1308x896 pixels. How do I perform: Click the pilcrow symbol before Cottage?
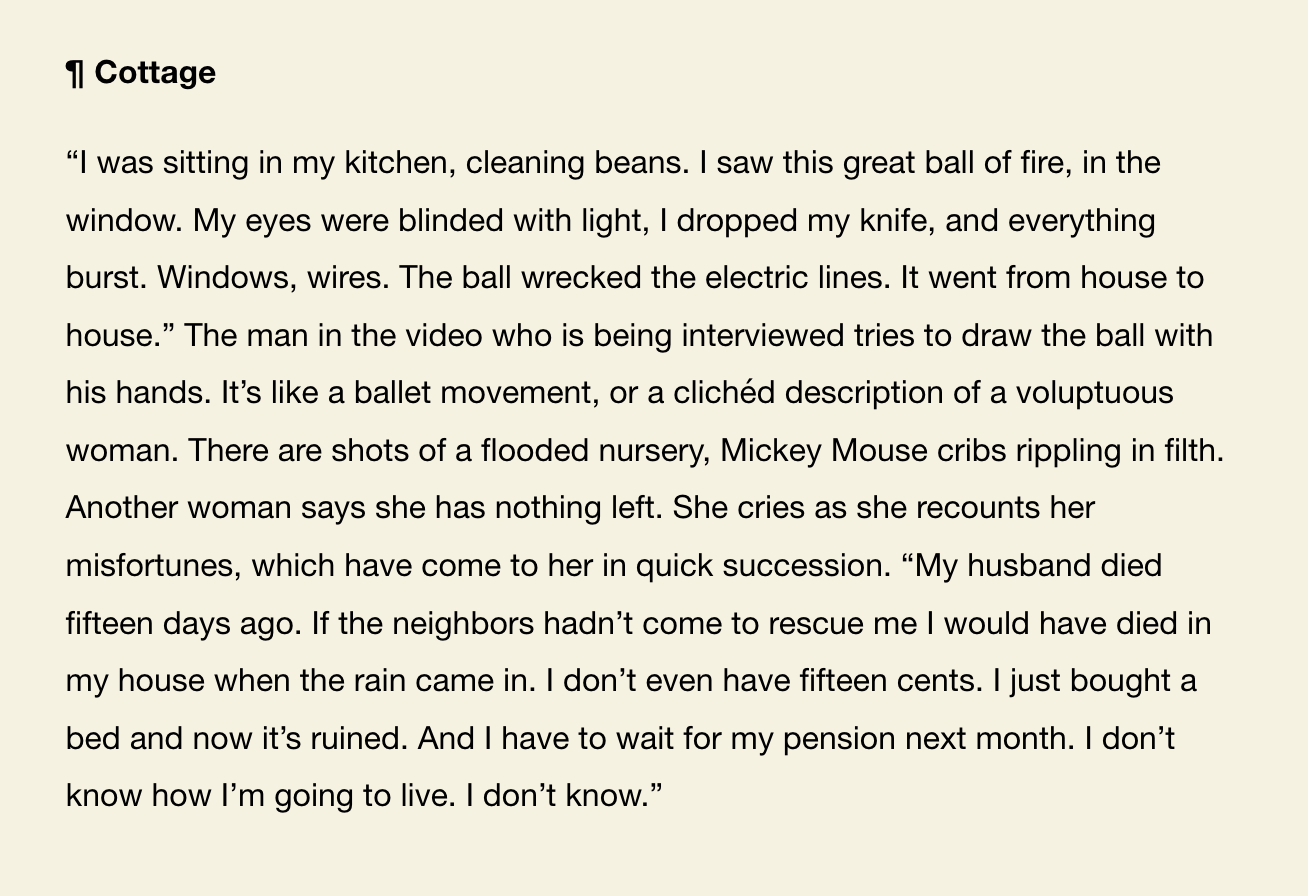[x=76, y=73]
